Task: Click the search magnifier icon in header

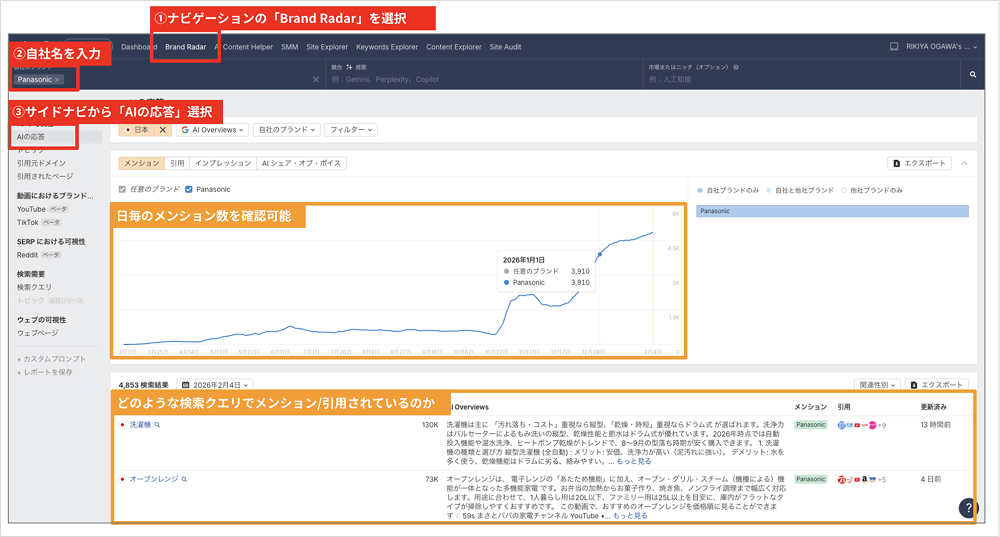Action: (x=972, y=75)
